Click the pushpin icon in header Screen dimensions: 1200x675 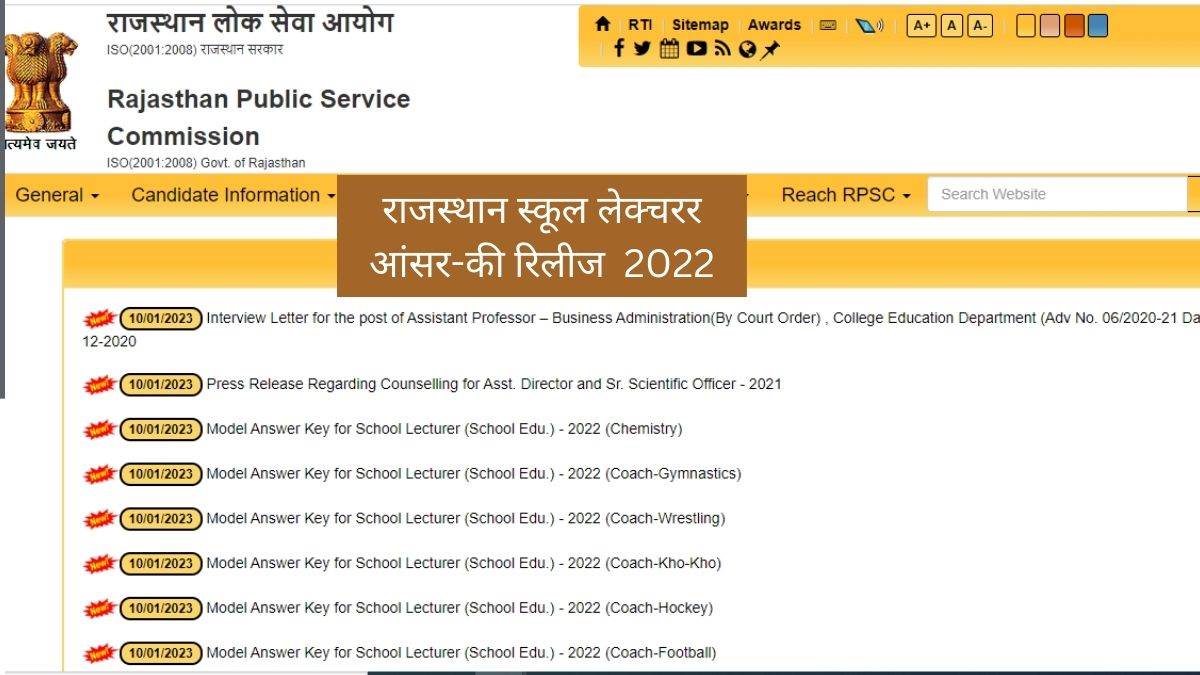(769, 49)
